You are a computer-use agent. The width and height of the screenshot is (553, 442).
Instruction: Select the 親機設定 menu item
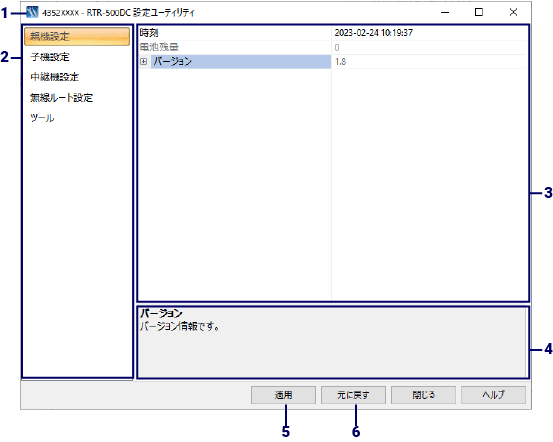[77, 36]
